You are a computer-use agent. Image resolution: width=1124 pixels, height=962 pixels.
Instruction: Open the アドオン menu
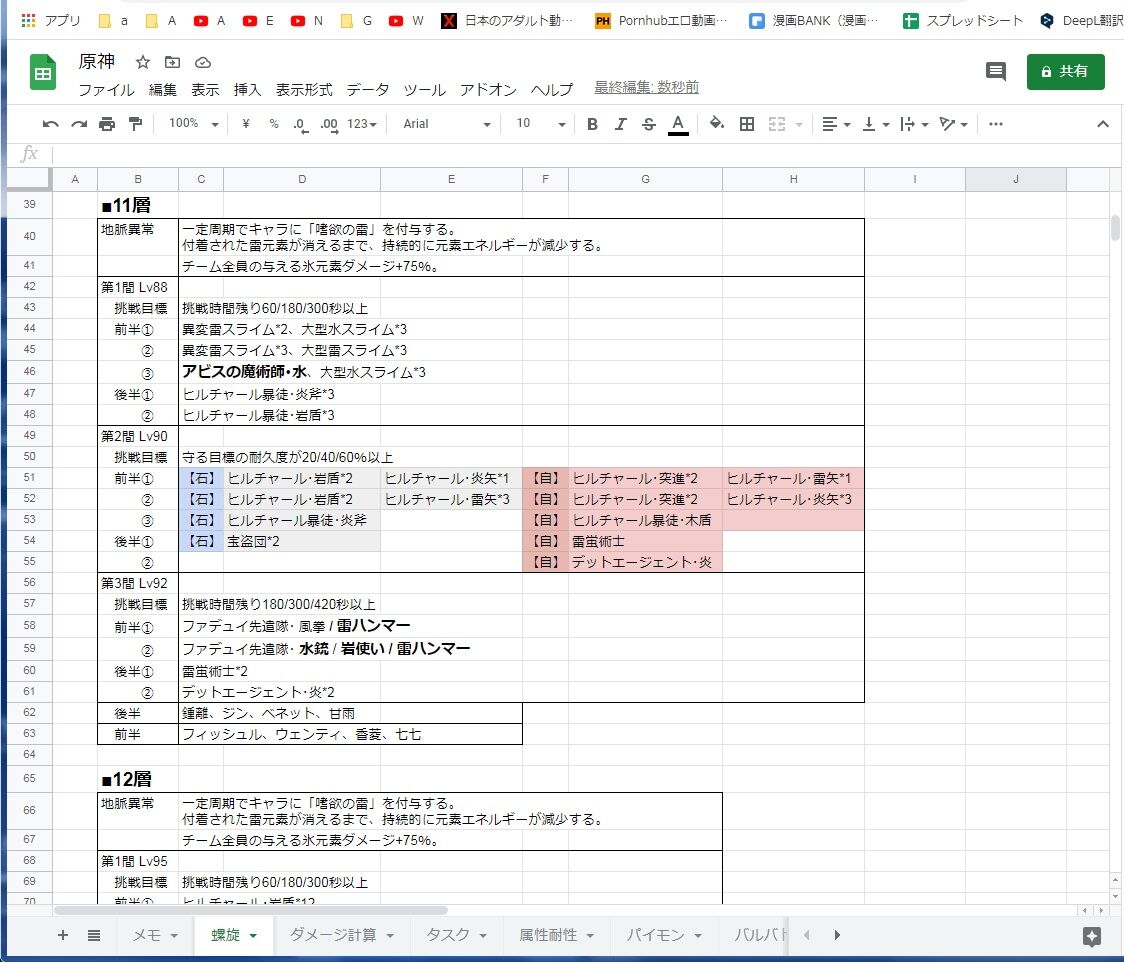point(488,90)
